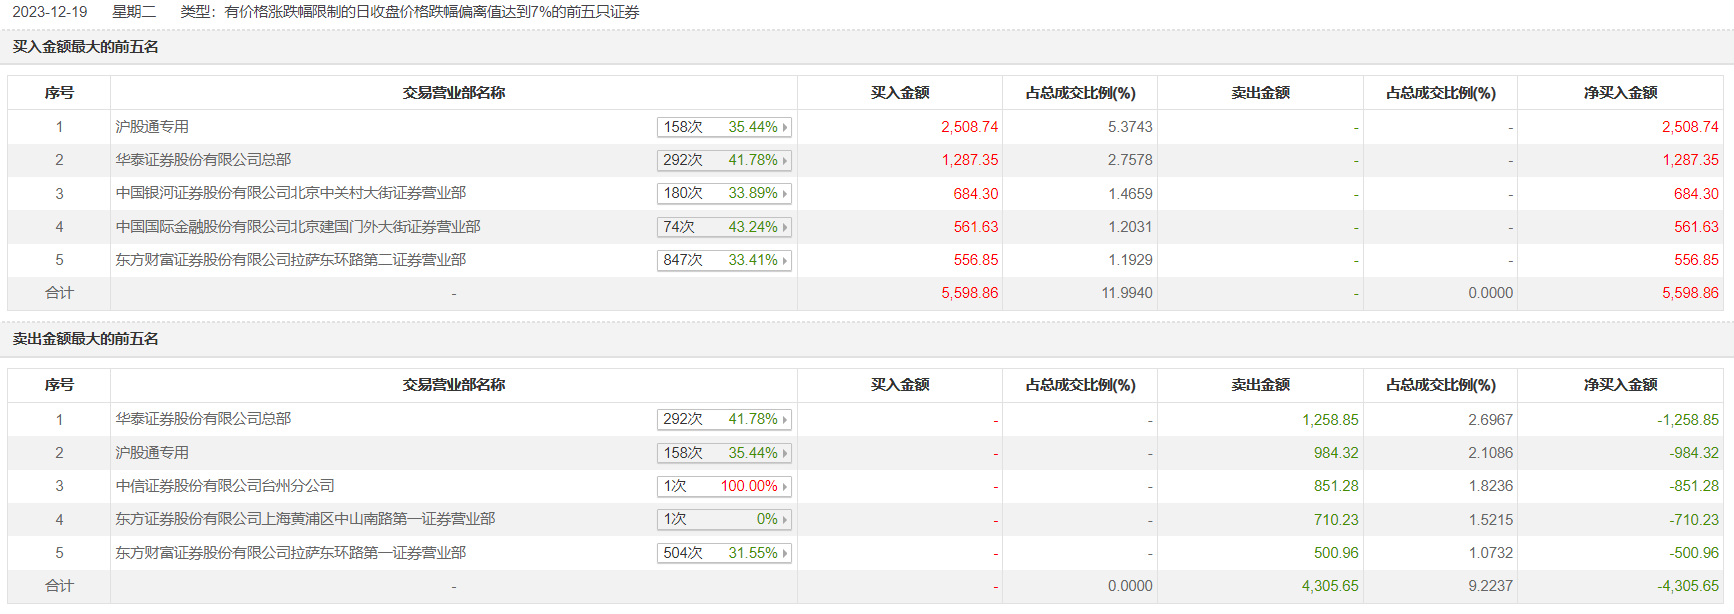Click the 买入金额最大的前五名 section heading
This screenshot has height=614, width=1734.
[86, 47]
